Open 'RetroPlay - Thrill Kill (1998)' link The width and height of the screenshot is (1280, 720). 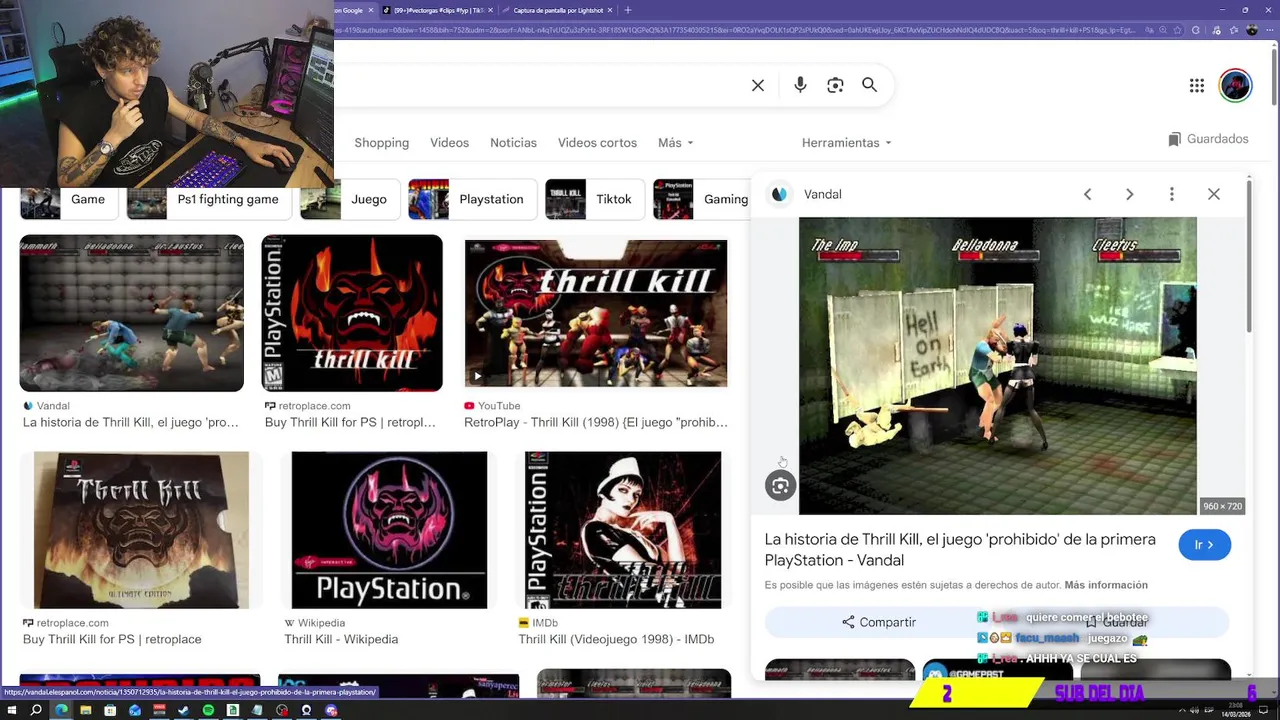(x=596, y=422)
